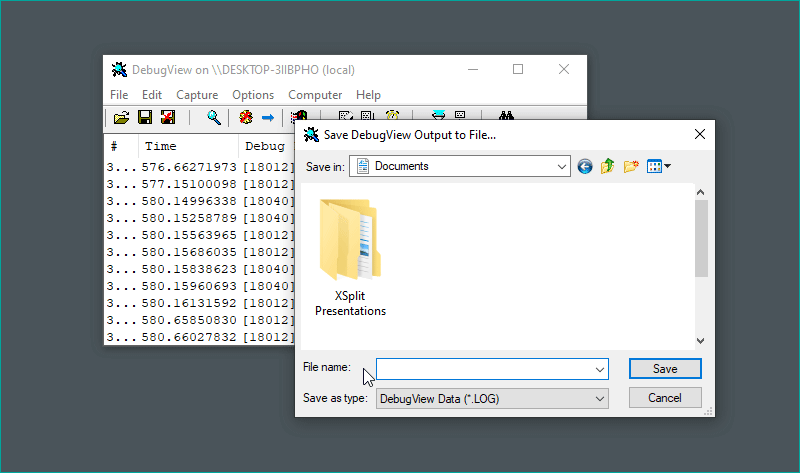
Task: Click the grid toolbar icon beside History depth
Action: (368, 115)
